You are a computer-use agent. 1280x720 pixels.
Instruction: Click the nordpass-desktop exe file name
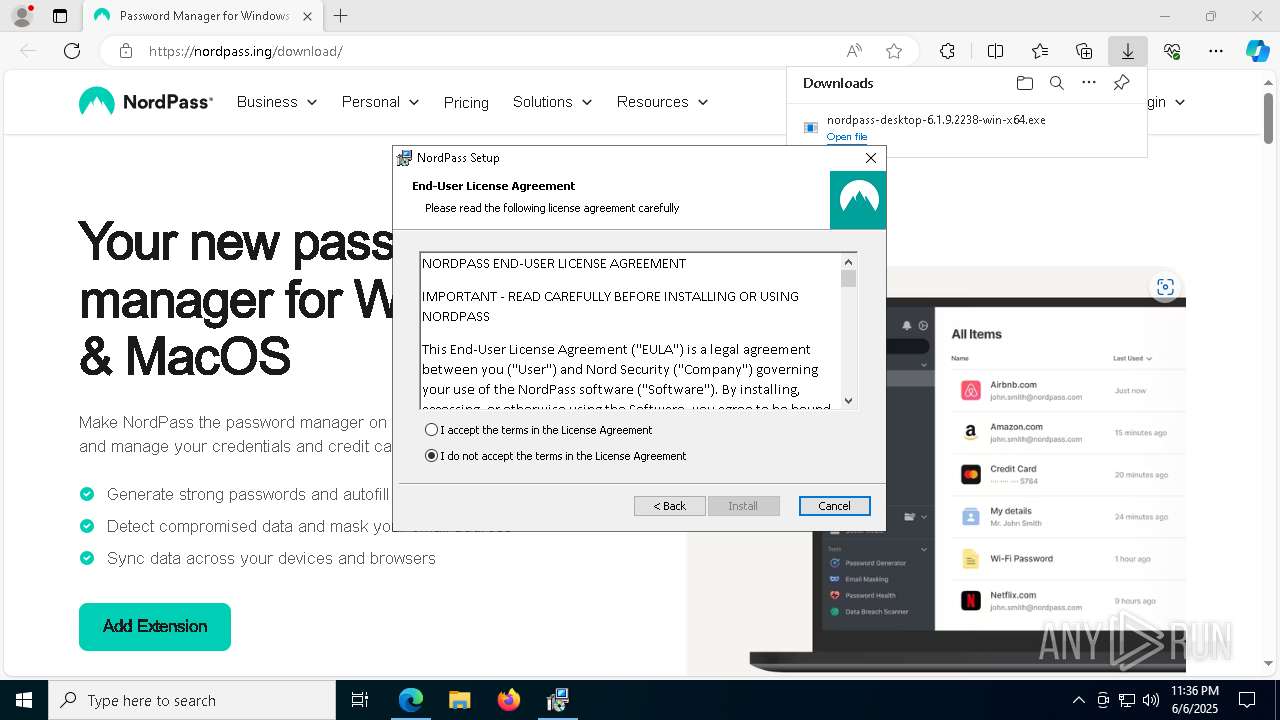click(x=936, y=120)
